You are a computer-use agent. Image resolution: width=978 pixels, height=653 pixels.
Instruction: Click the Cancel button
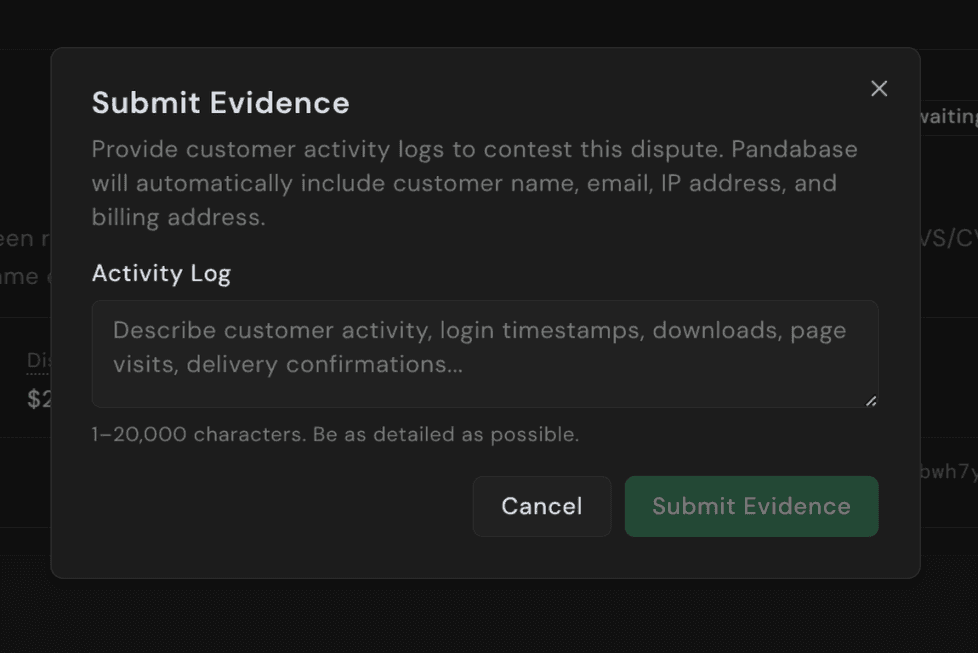click(x=541, y=506)
